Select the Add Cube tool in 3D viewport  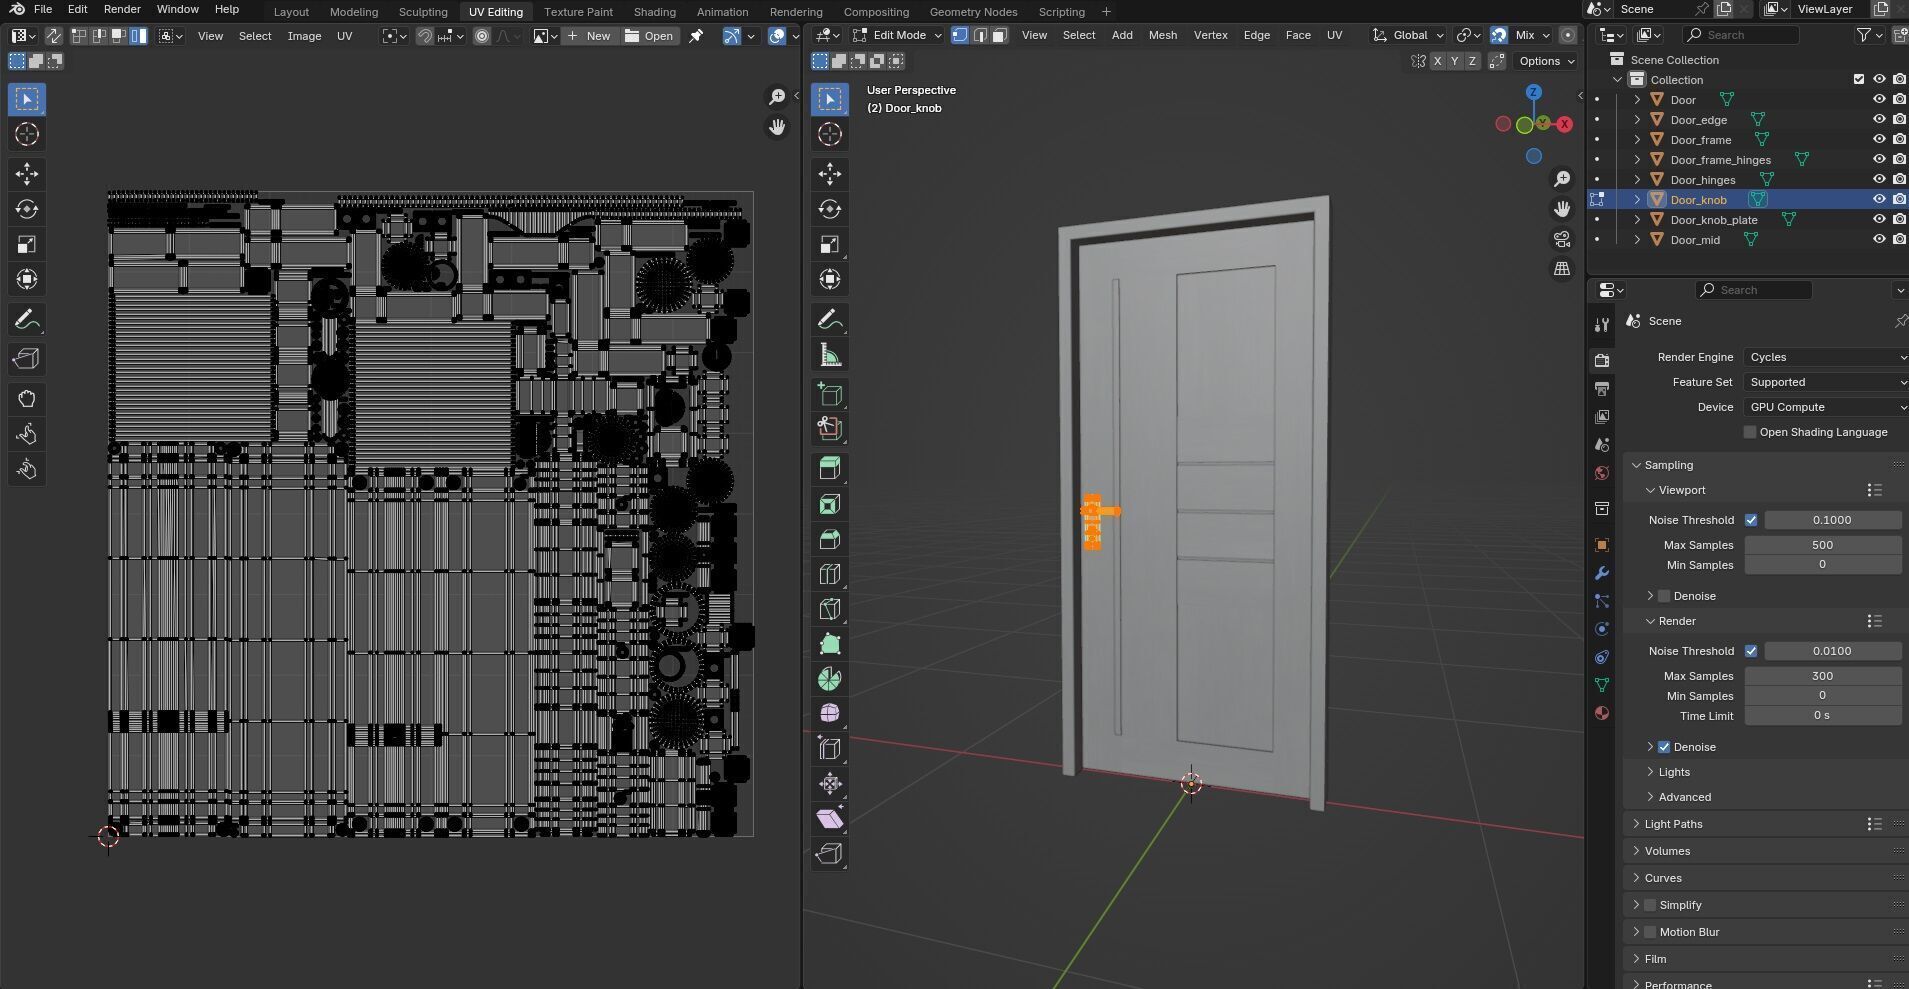(830, 394)
